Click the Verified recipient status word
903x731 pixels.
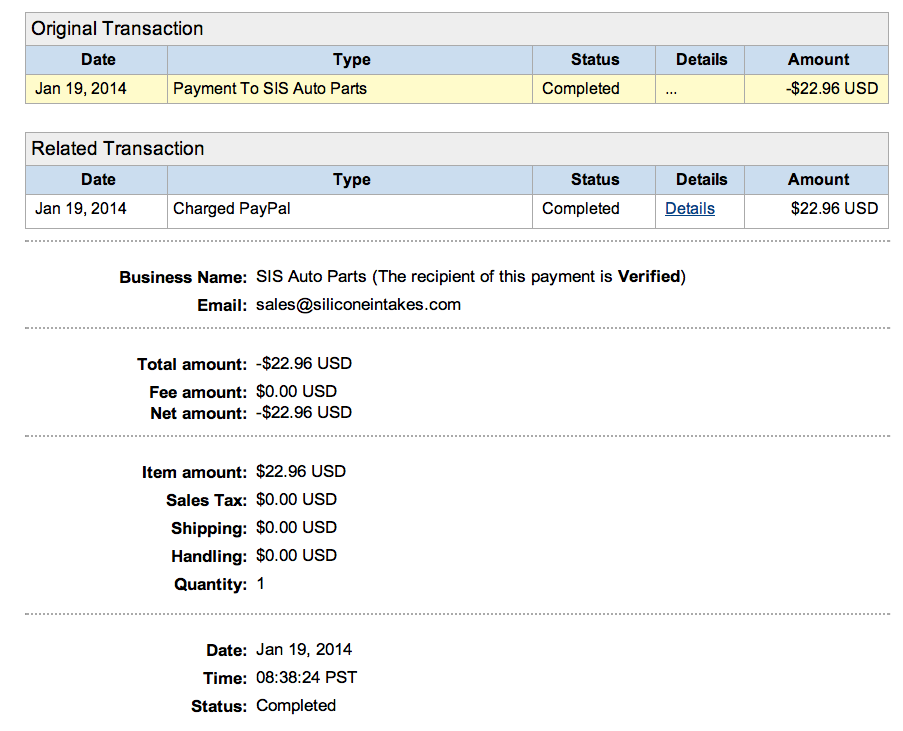click(x=649, y=277)
